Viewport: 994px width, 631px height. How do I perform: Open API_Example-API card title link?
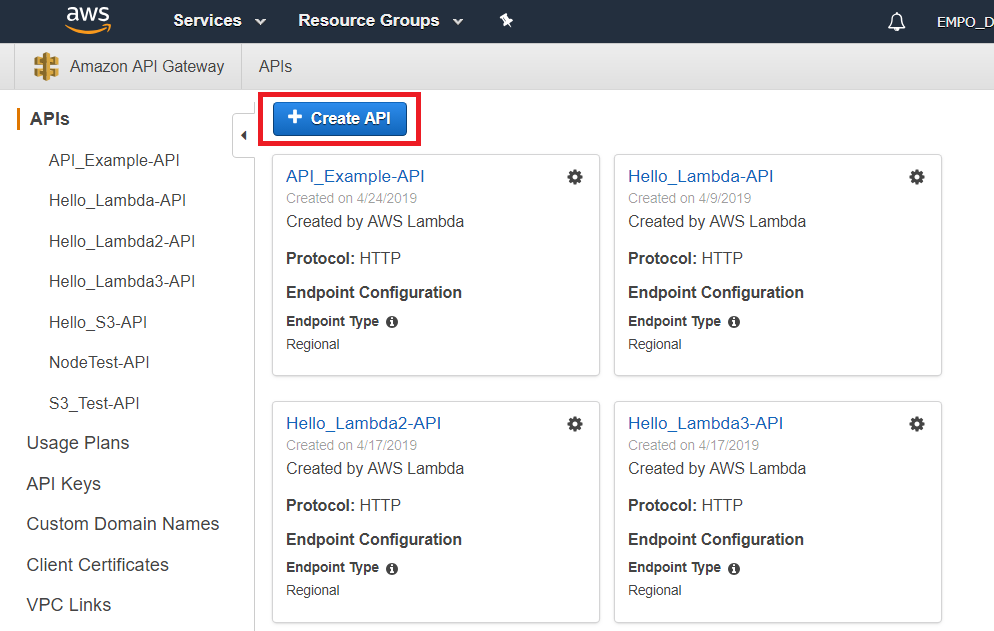355,176
